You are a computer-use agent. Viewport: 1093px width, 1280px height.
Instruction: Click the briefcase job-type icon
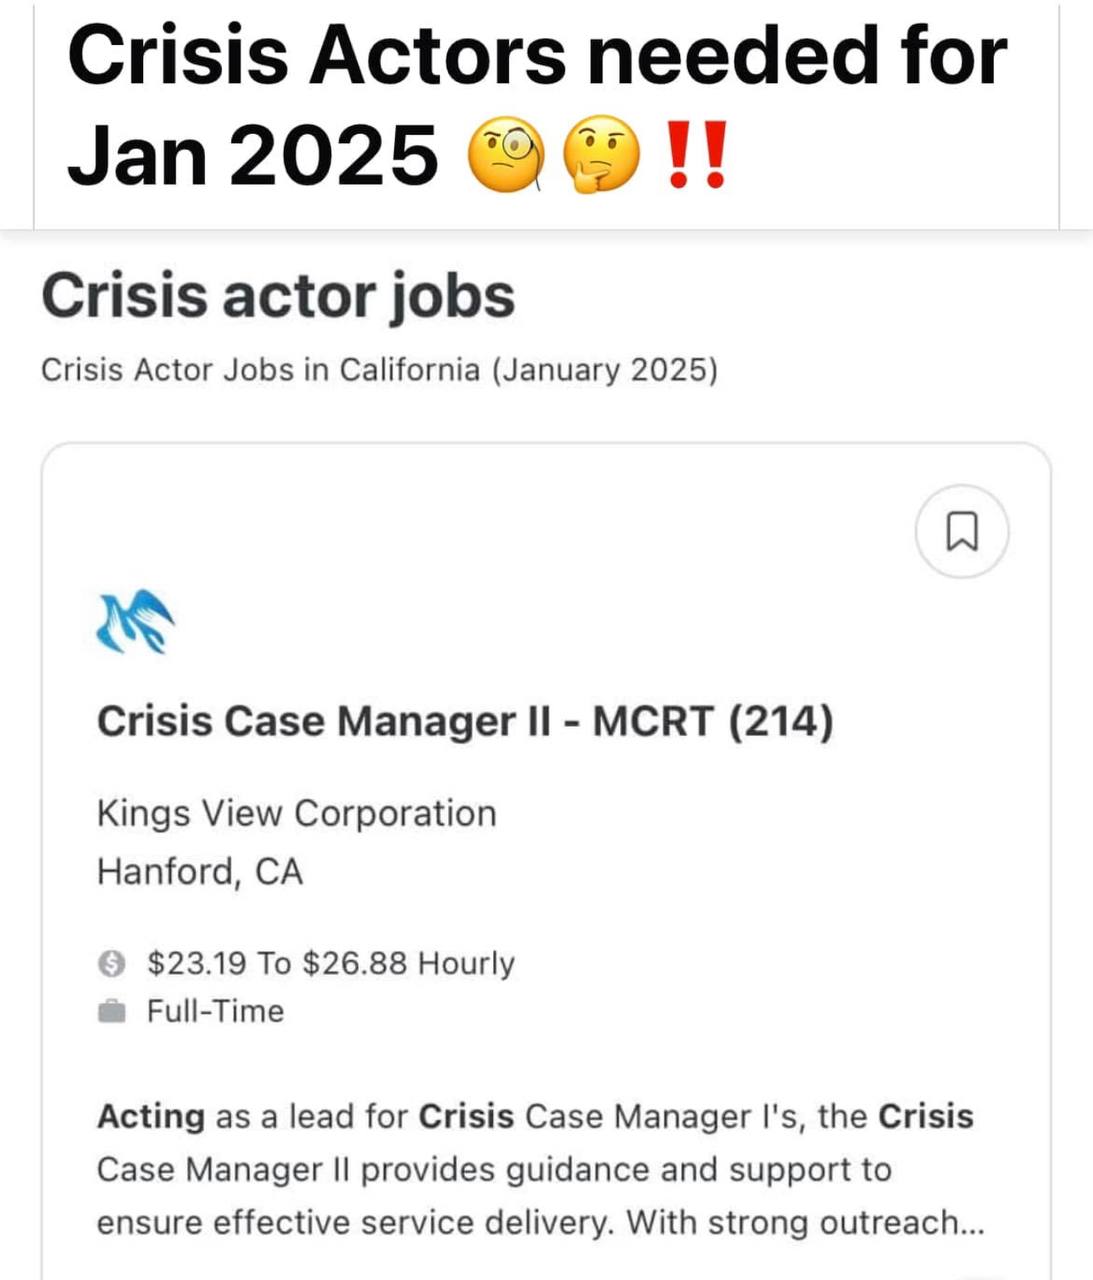(x=112, y=1011)
